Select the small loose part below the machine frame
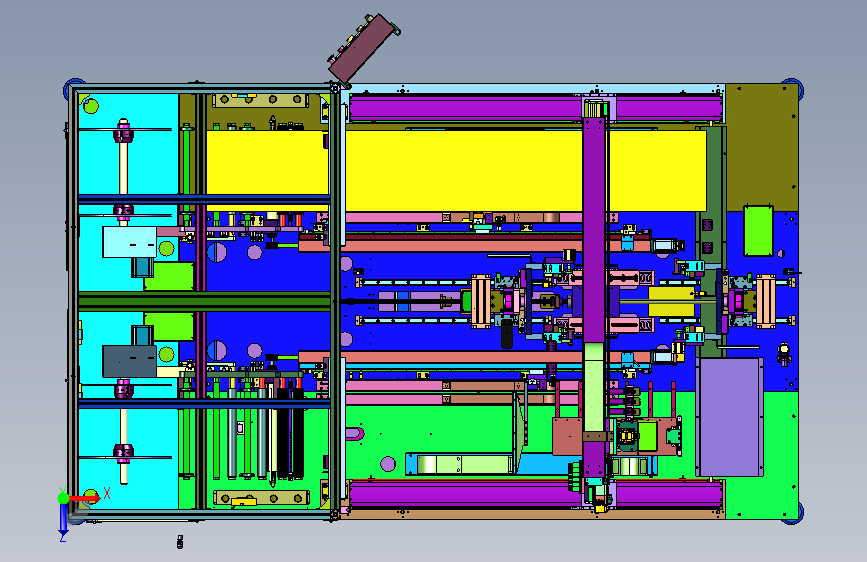867x562 pixels. coord(180,542)
